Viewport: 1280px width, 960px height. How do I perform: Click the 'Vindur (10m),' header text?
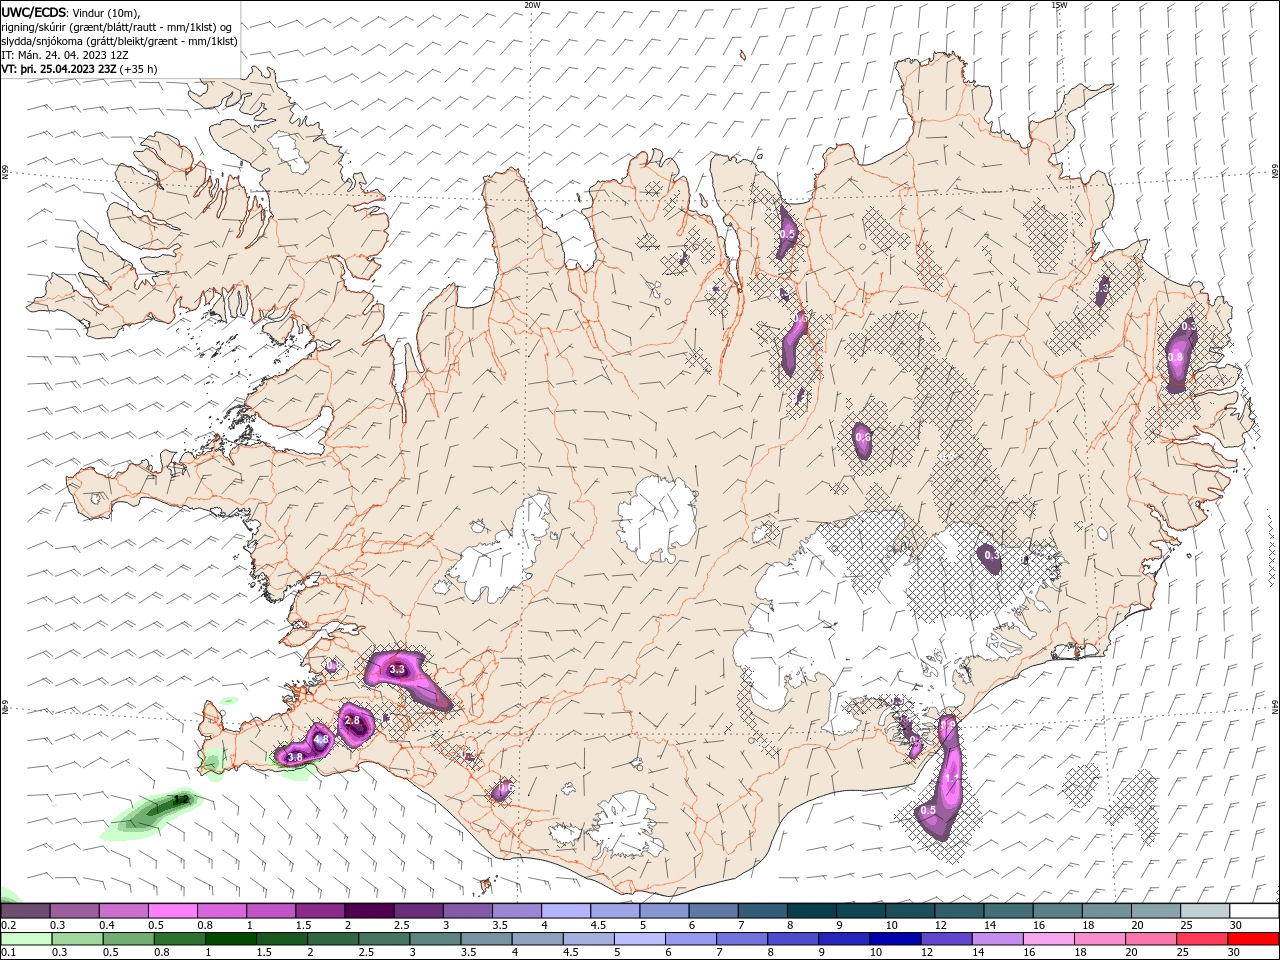(x=107, y=12)
